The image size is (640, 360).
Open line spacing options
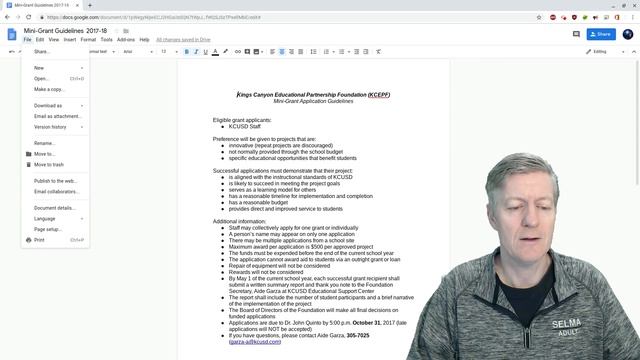click(x=313, y=52)
